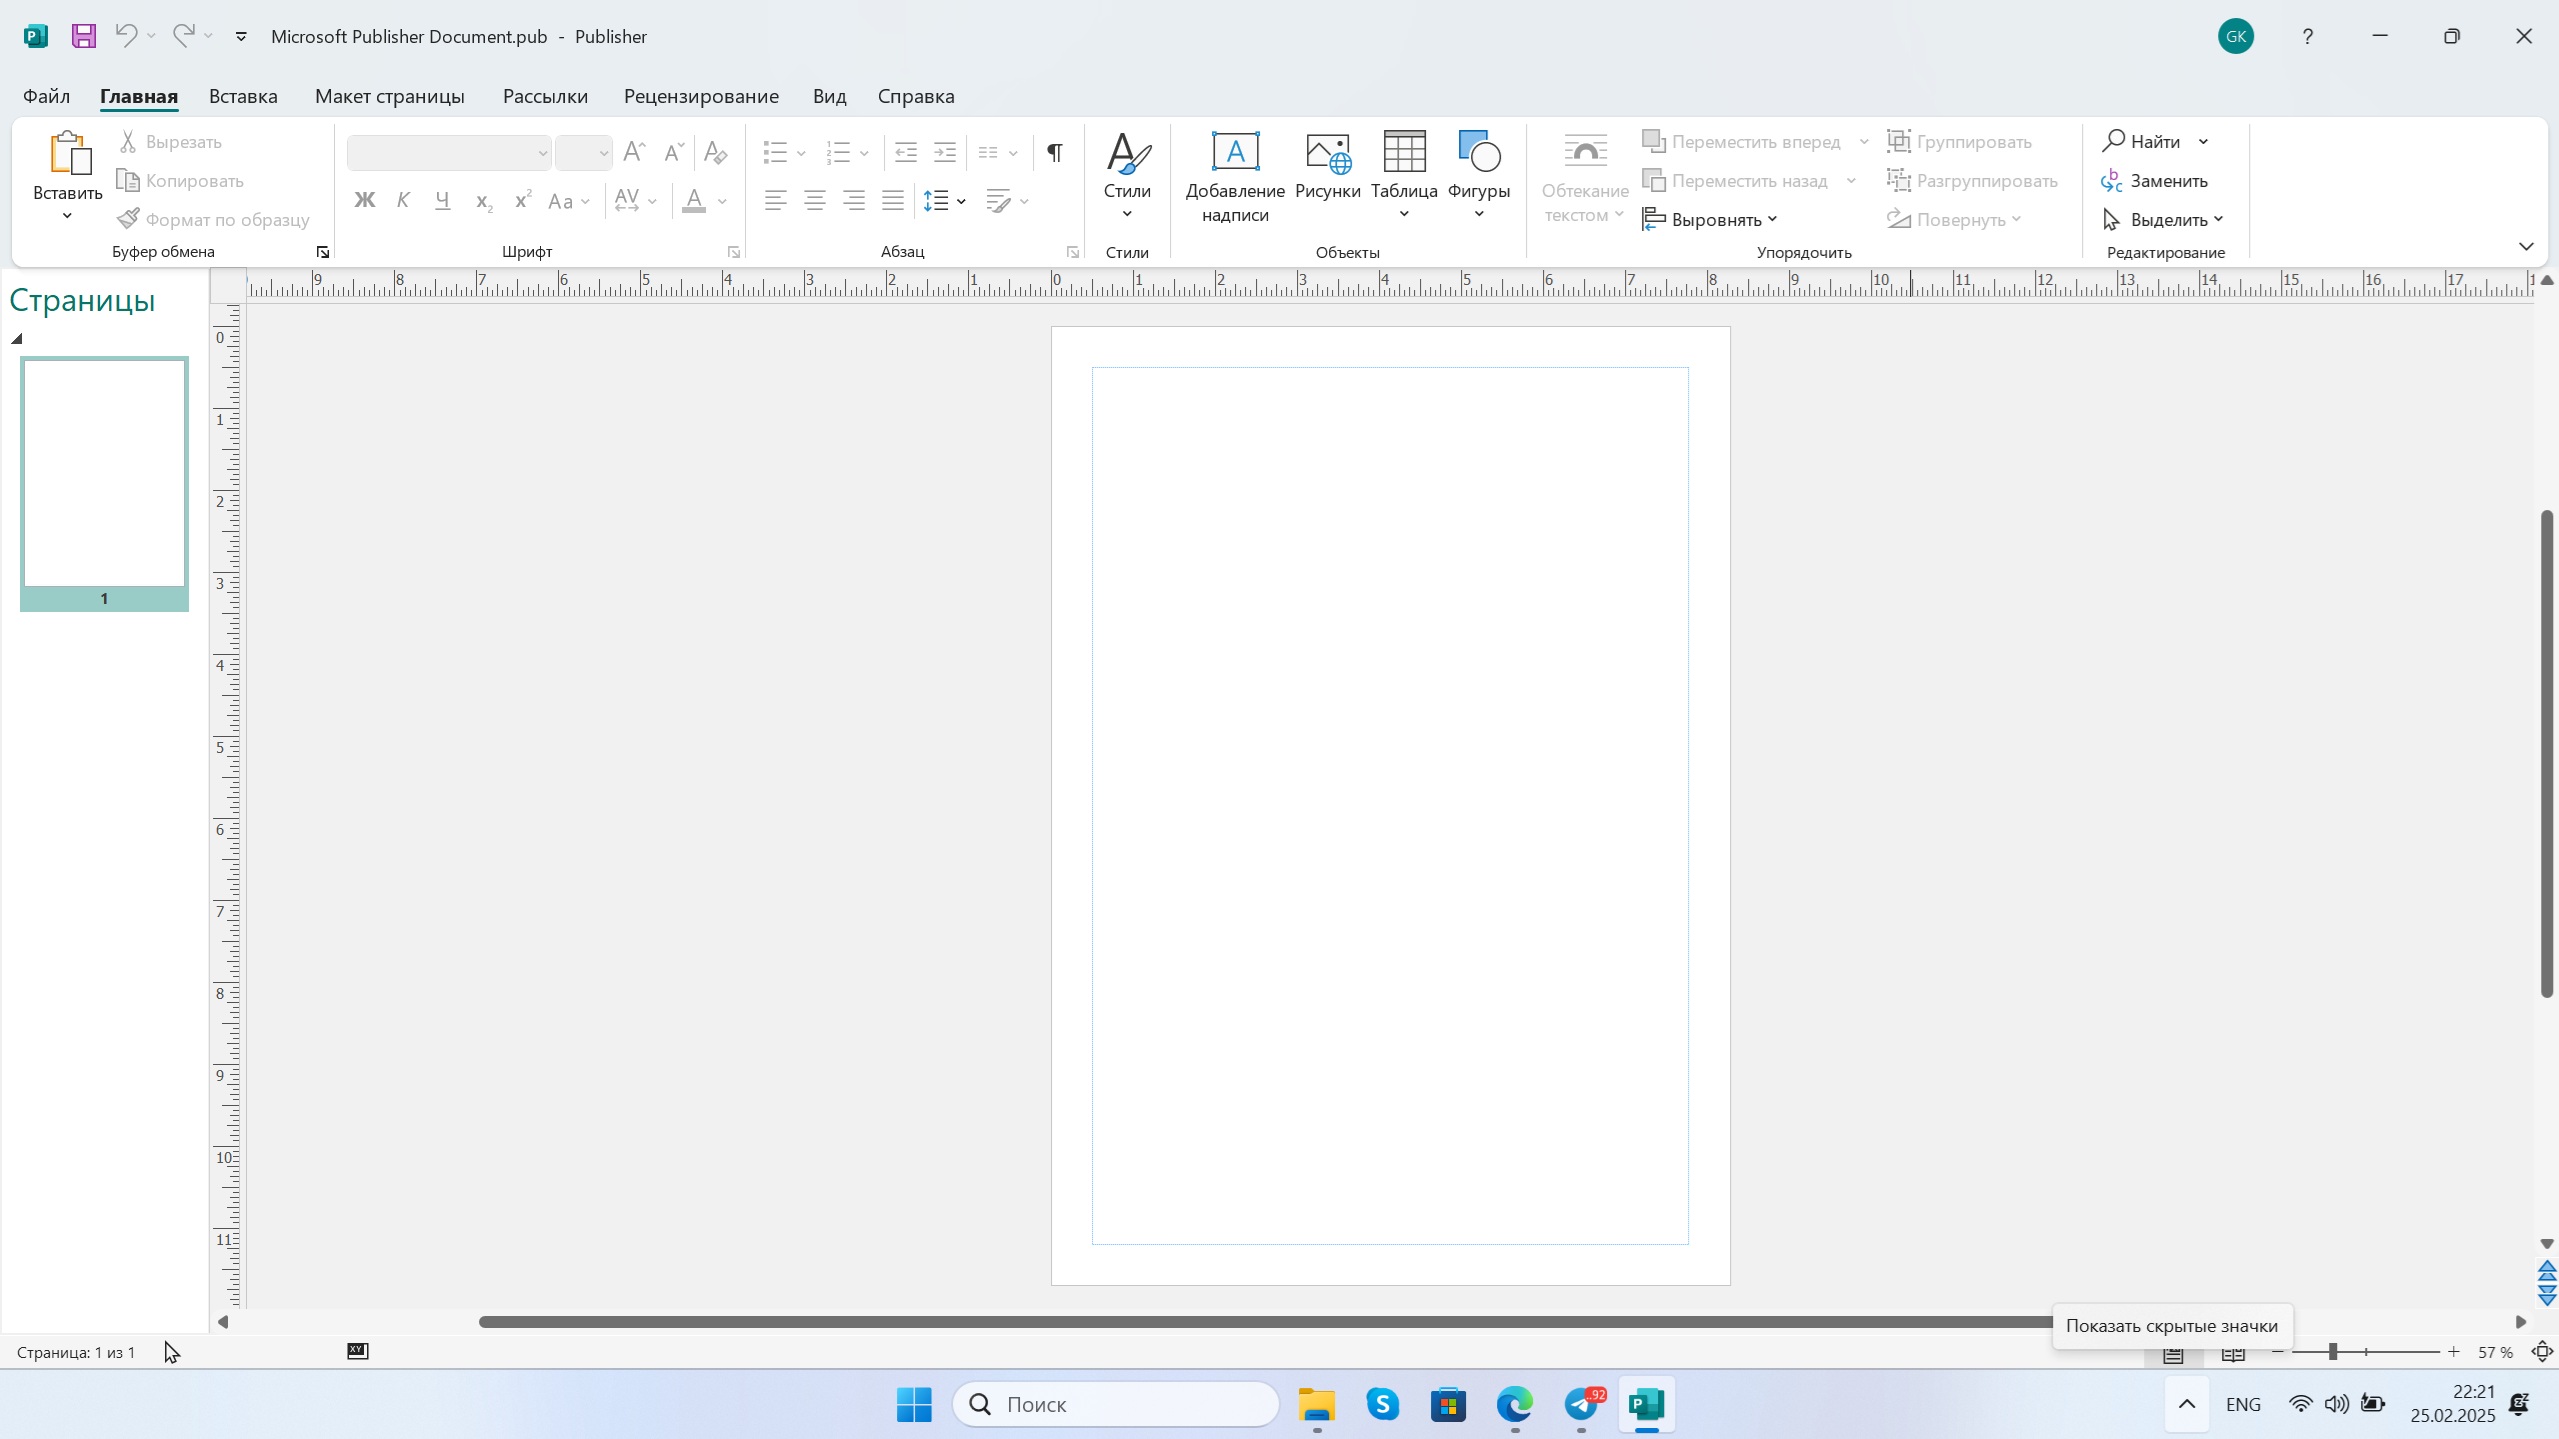Image resolution: width=2559 pixels, height=1439 pixels.
Task: Switch to the Page Layout tab
Action: point(389,96)
